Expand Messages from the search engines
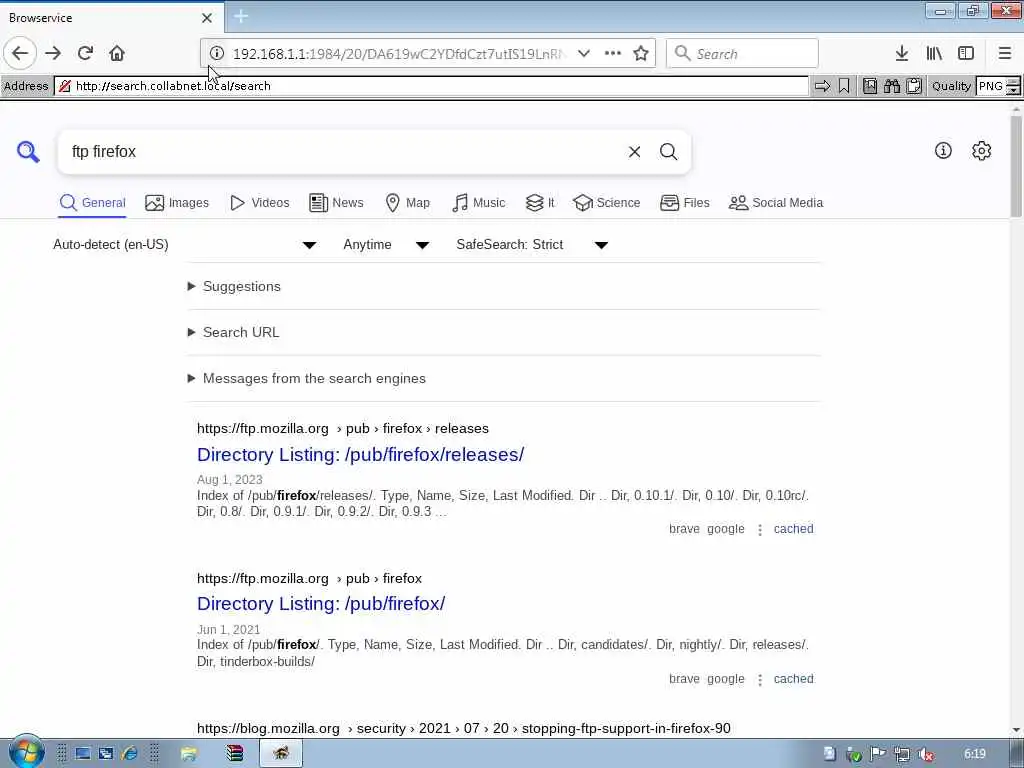The image size is (1024, 768). 307,379
